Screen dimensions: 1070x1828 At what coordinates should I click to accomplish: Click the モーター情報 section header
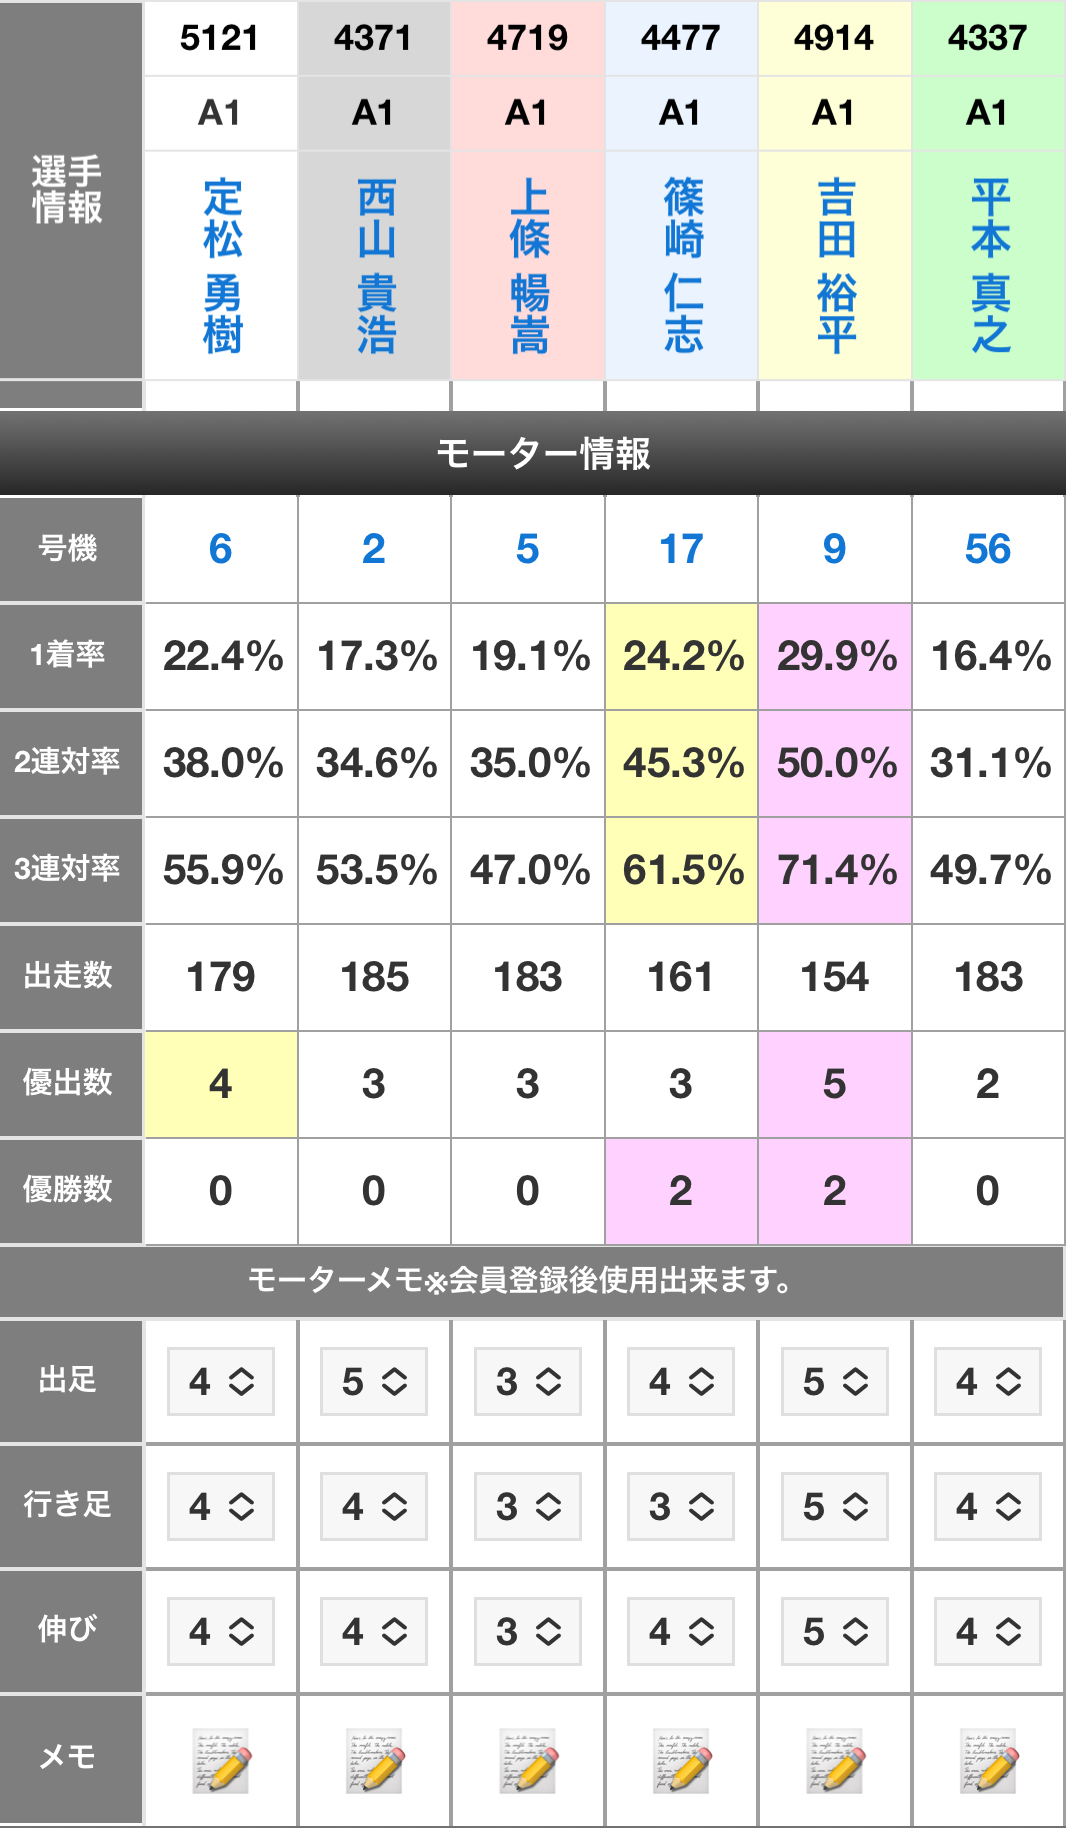(543, 454)
